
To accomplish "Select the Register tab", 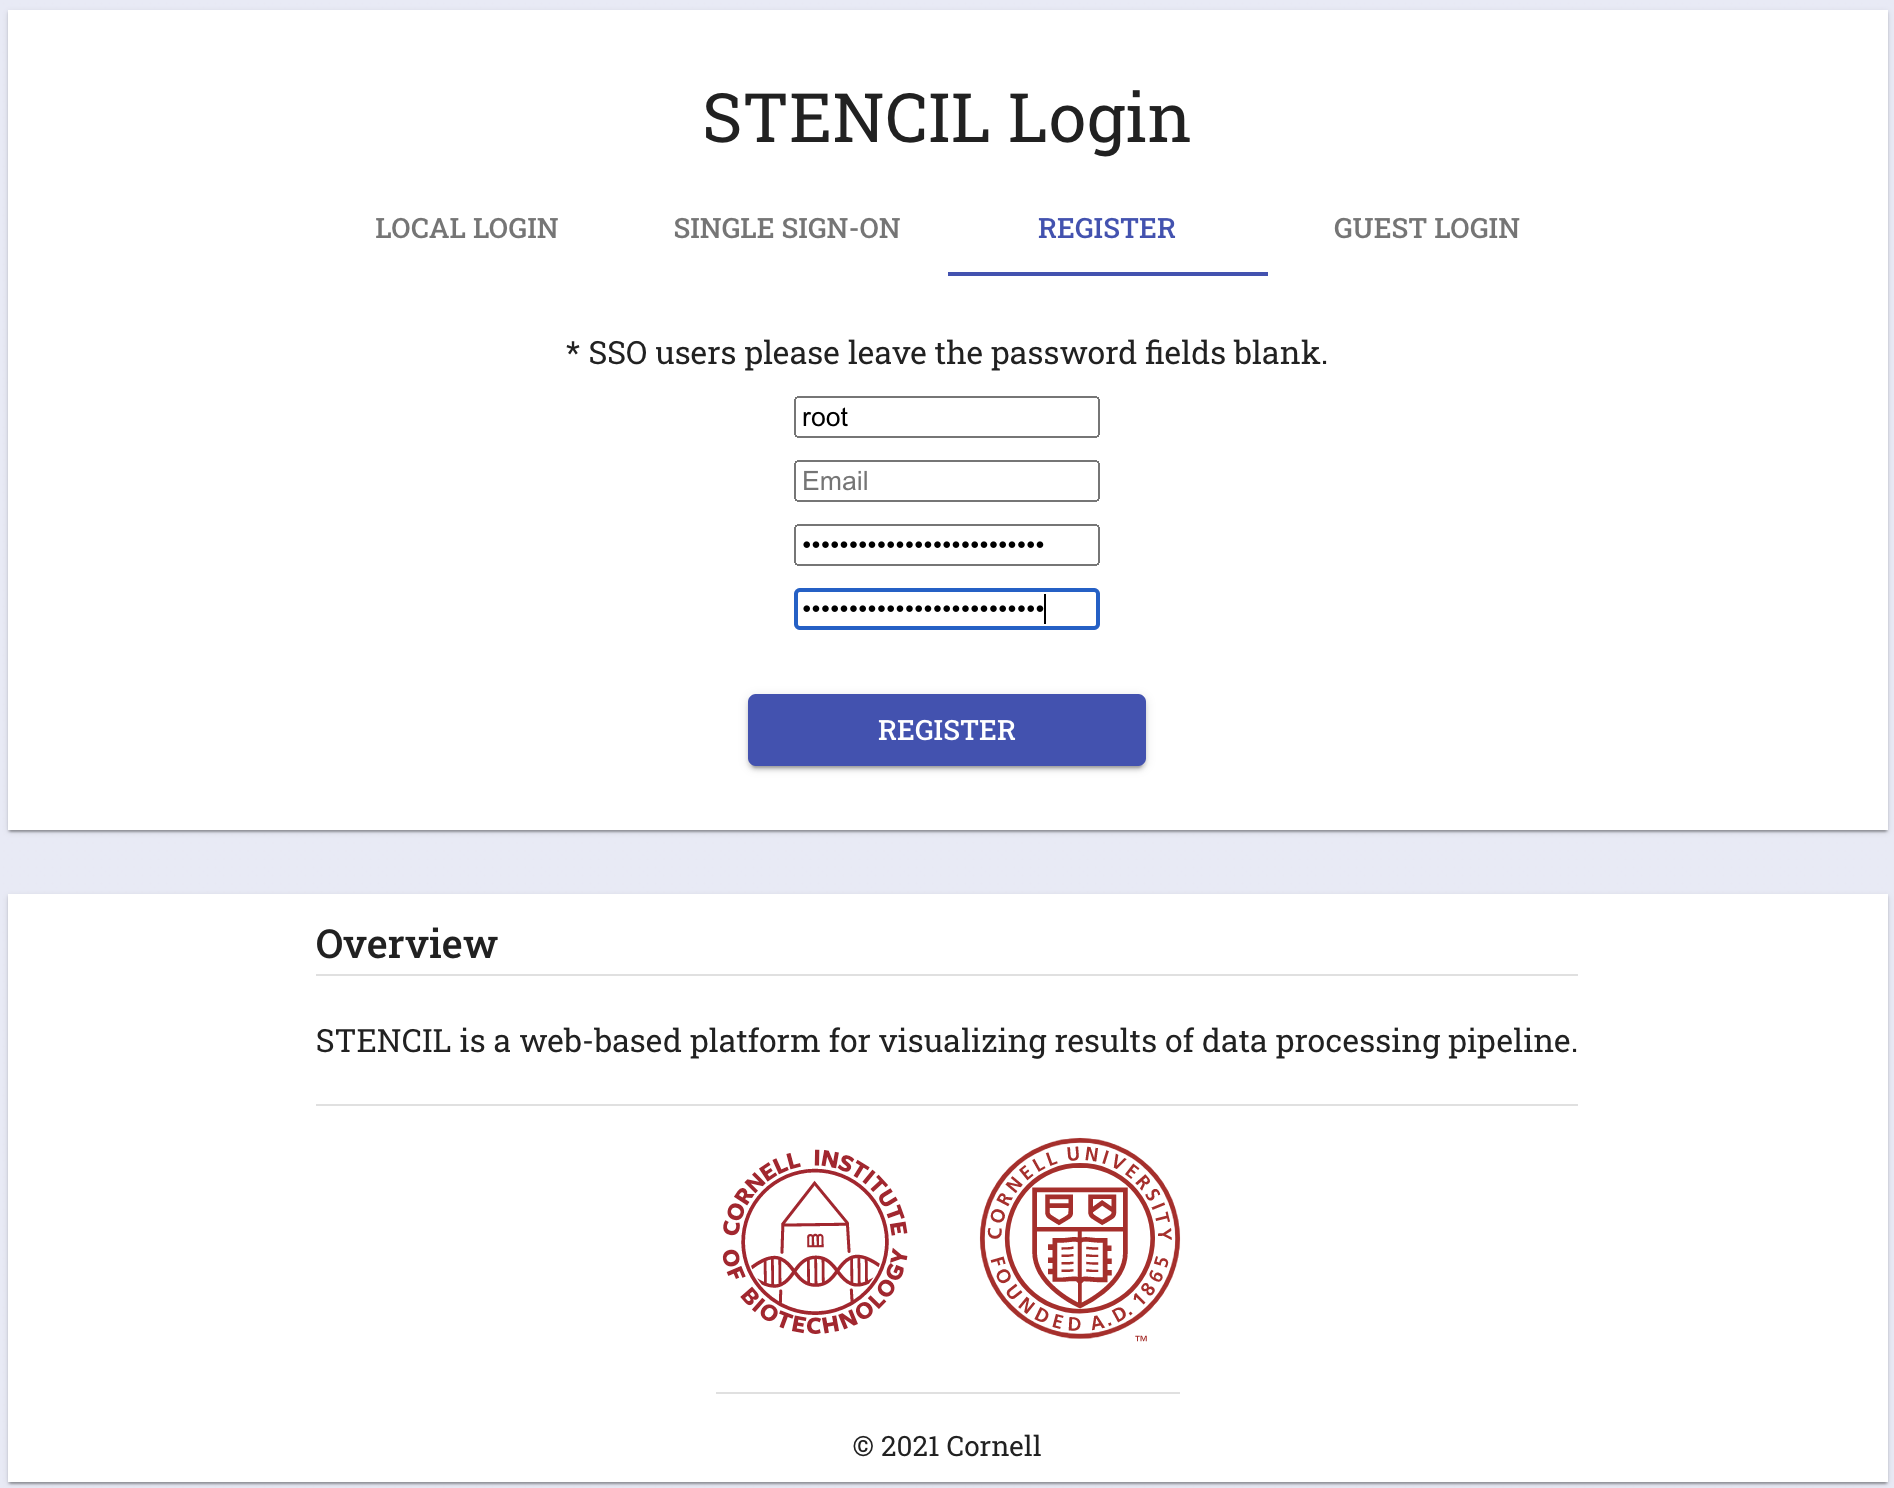I will [1107, 229].
